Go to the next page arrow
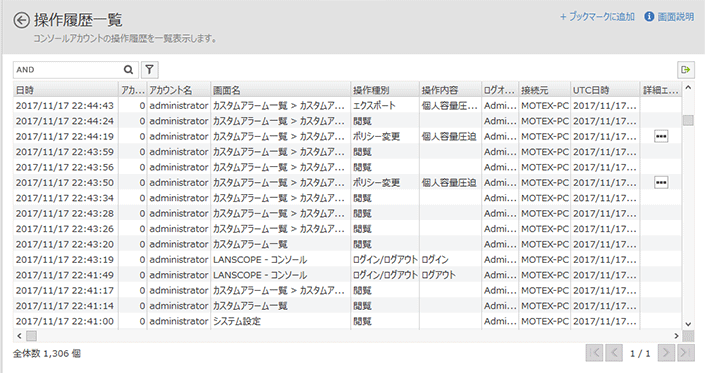This screenshot has height=373, width=705. [x=666, y=353]
